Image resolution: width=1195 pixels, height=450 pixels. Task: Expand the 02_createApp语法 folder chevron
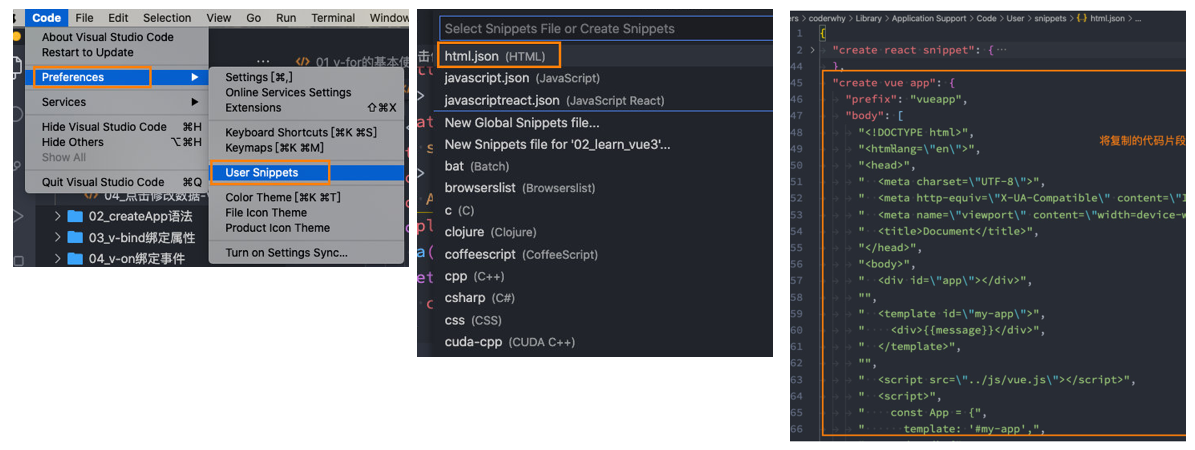tap(57, 217)
